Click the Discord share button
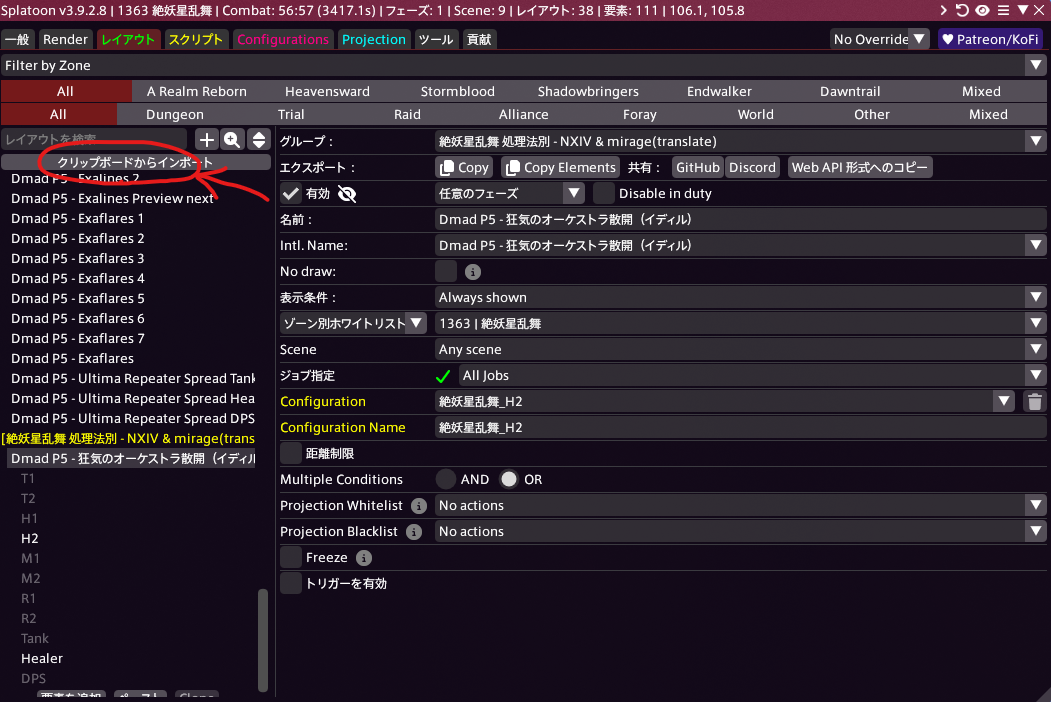The height and width of the screenshot is (702, 1051). pos(752,168)
